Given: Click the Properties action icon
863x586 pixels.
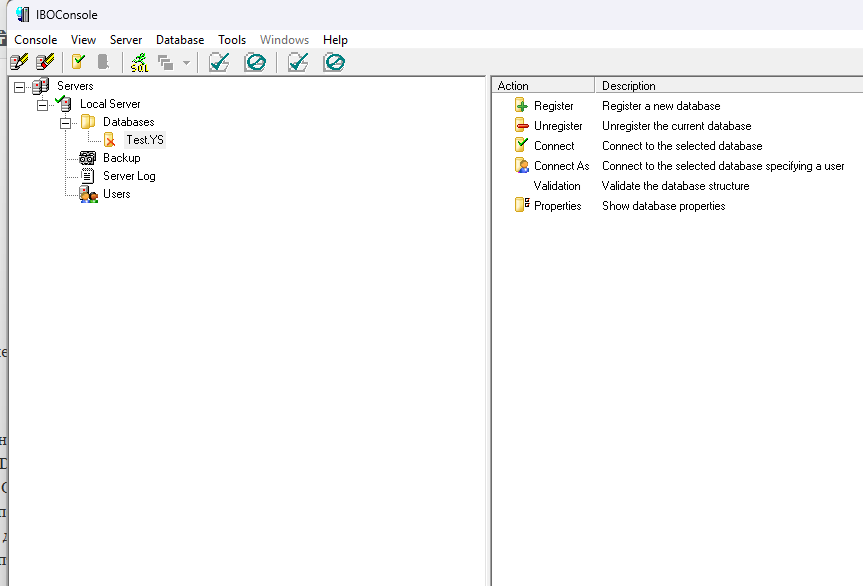Looking at the screenshot, I should coord(521,206).
